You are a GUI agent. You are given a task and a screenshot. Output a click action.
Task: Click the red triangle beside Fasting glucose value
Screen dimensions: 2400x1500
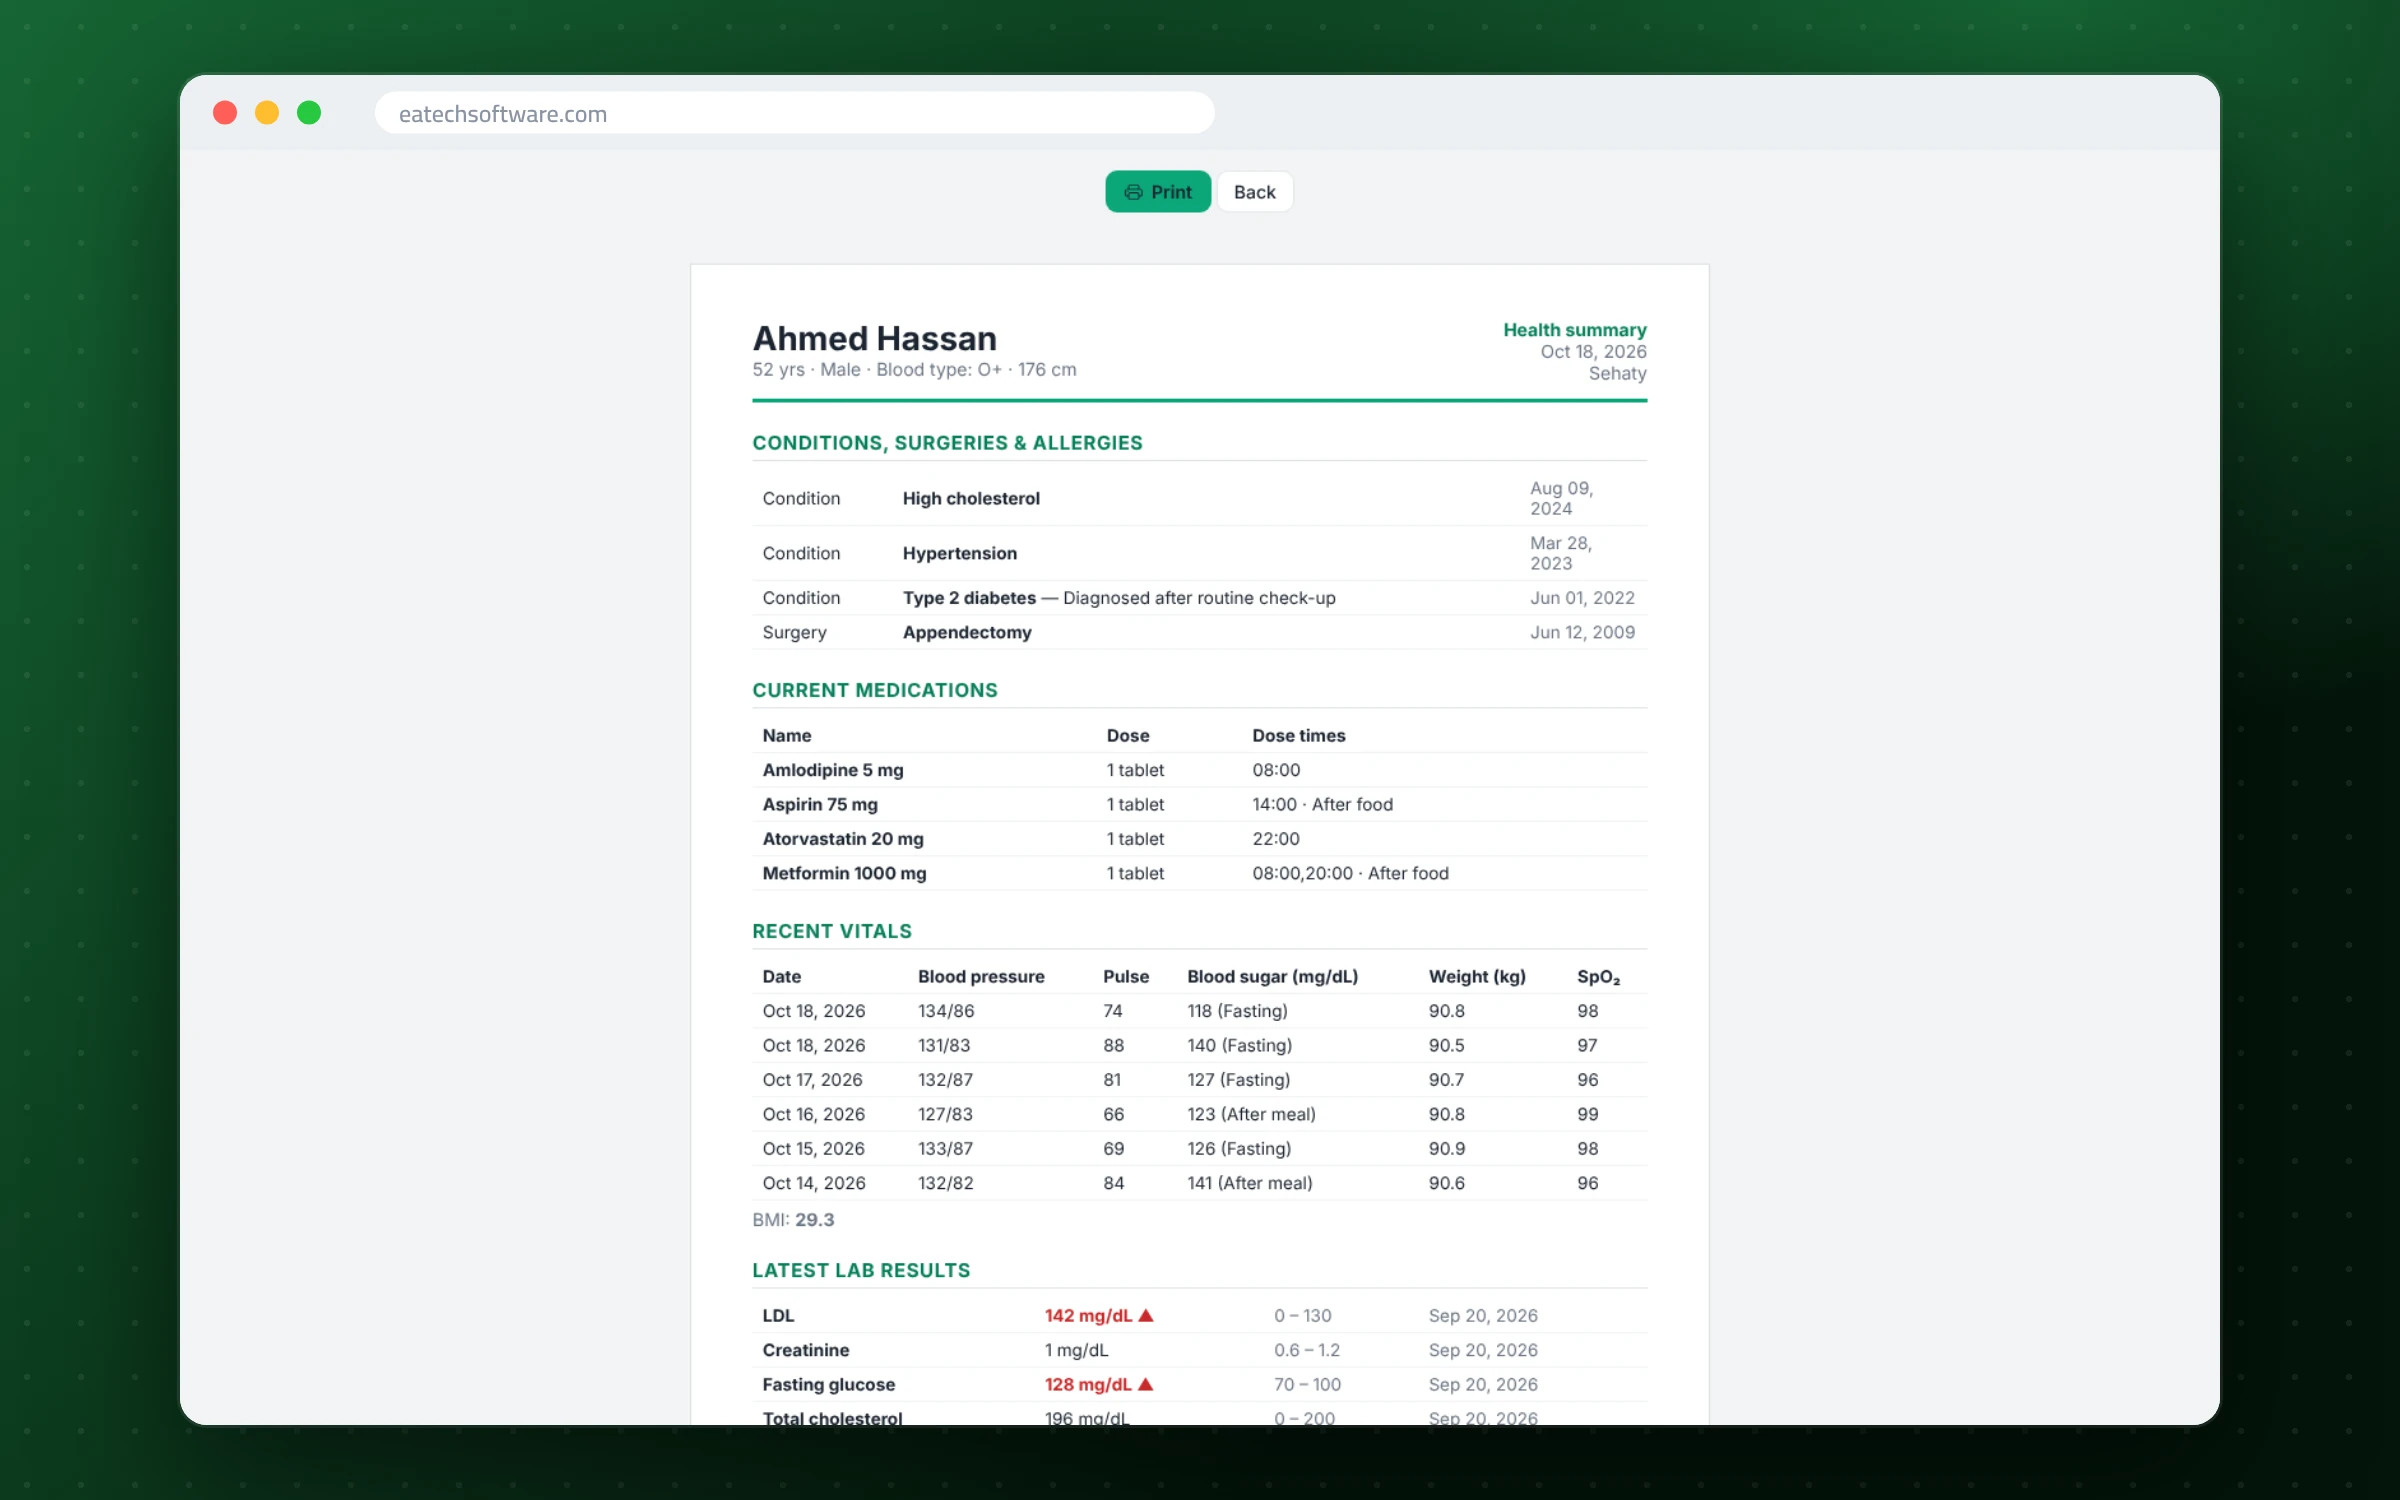click(1146, 1385)
